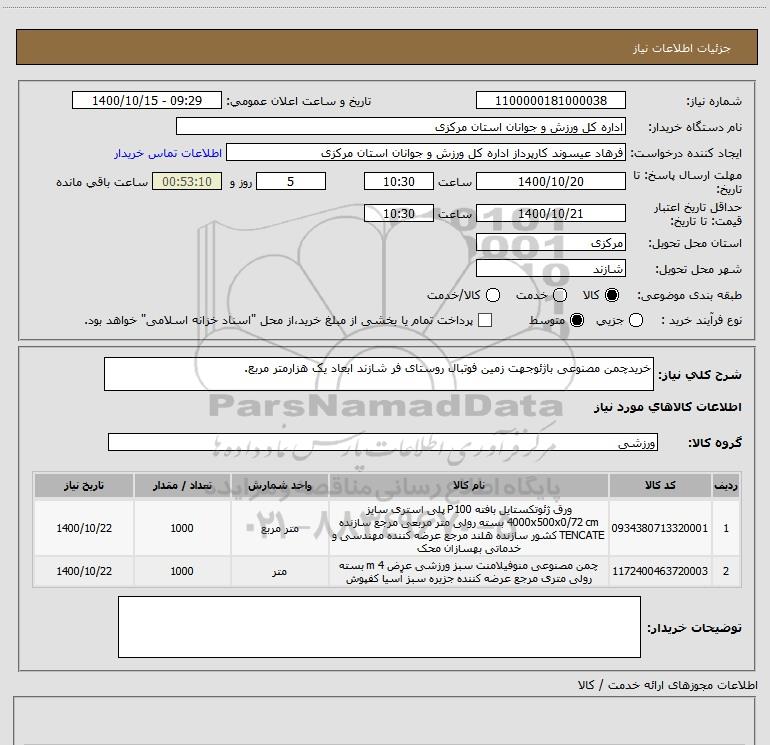Click the کد کالا column header
770x745 pixels.
660,485
